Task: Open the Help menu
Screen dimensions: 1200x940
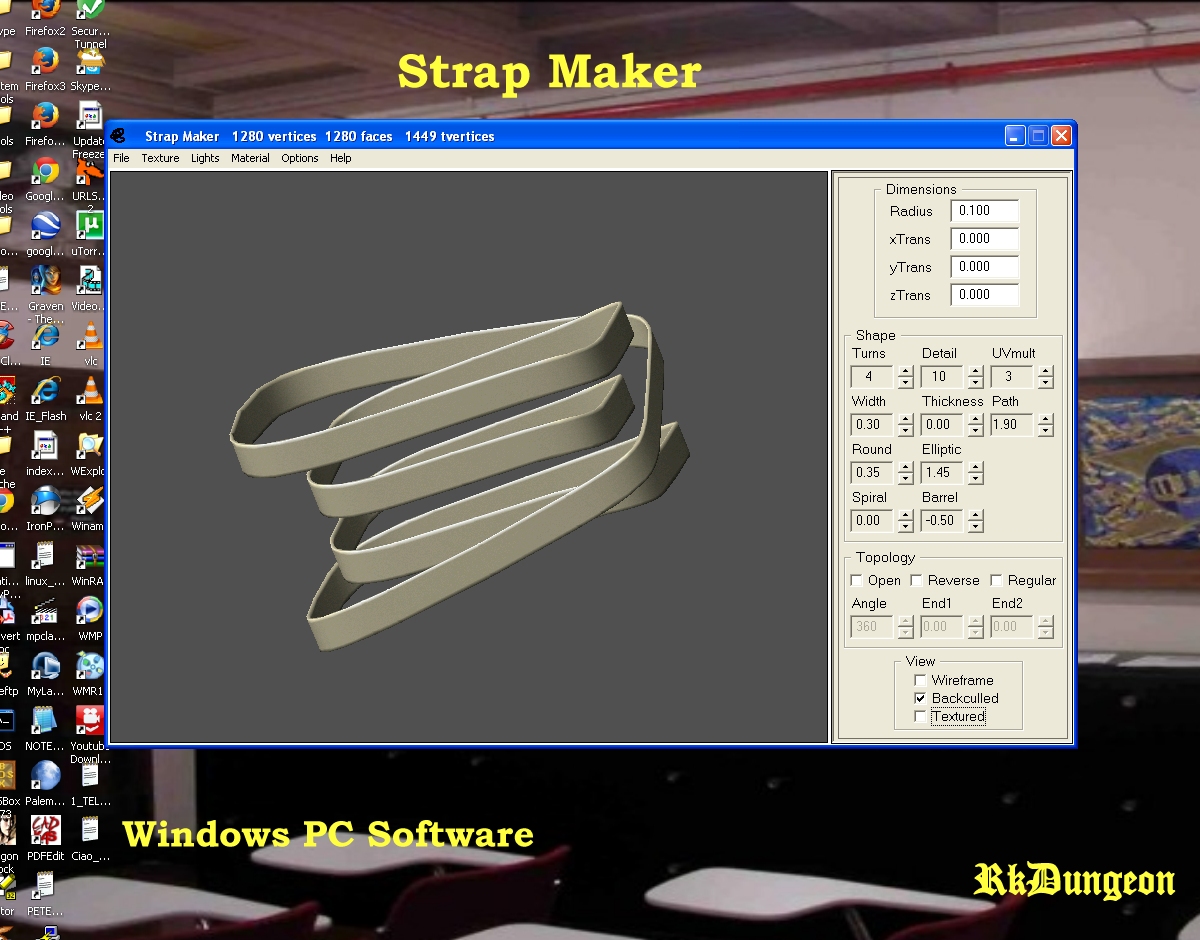Action: pos(341,158)
